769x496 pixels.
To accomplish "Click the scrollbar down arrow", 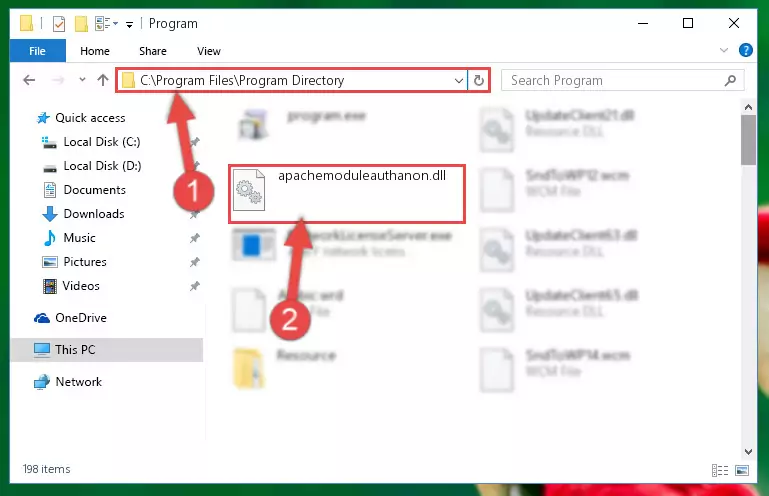I will [x=748, y=452].
